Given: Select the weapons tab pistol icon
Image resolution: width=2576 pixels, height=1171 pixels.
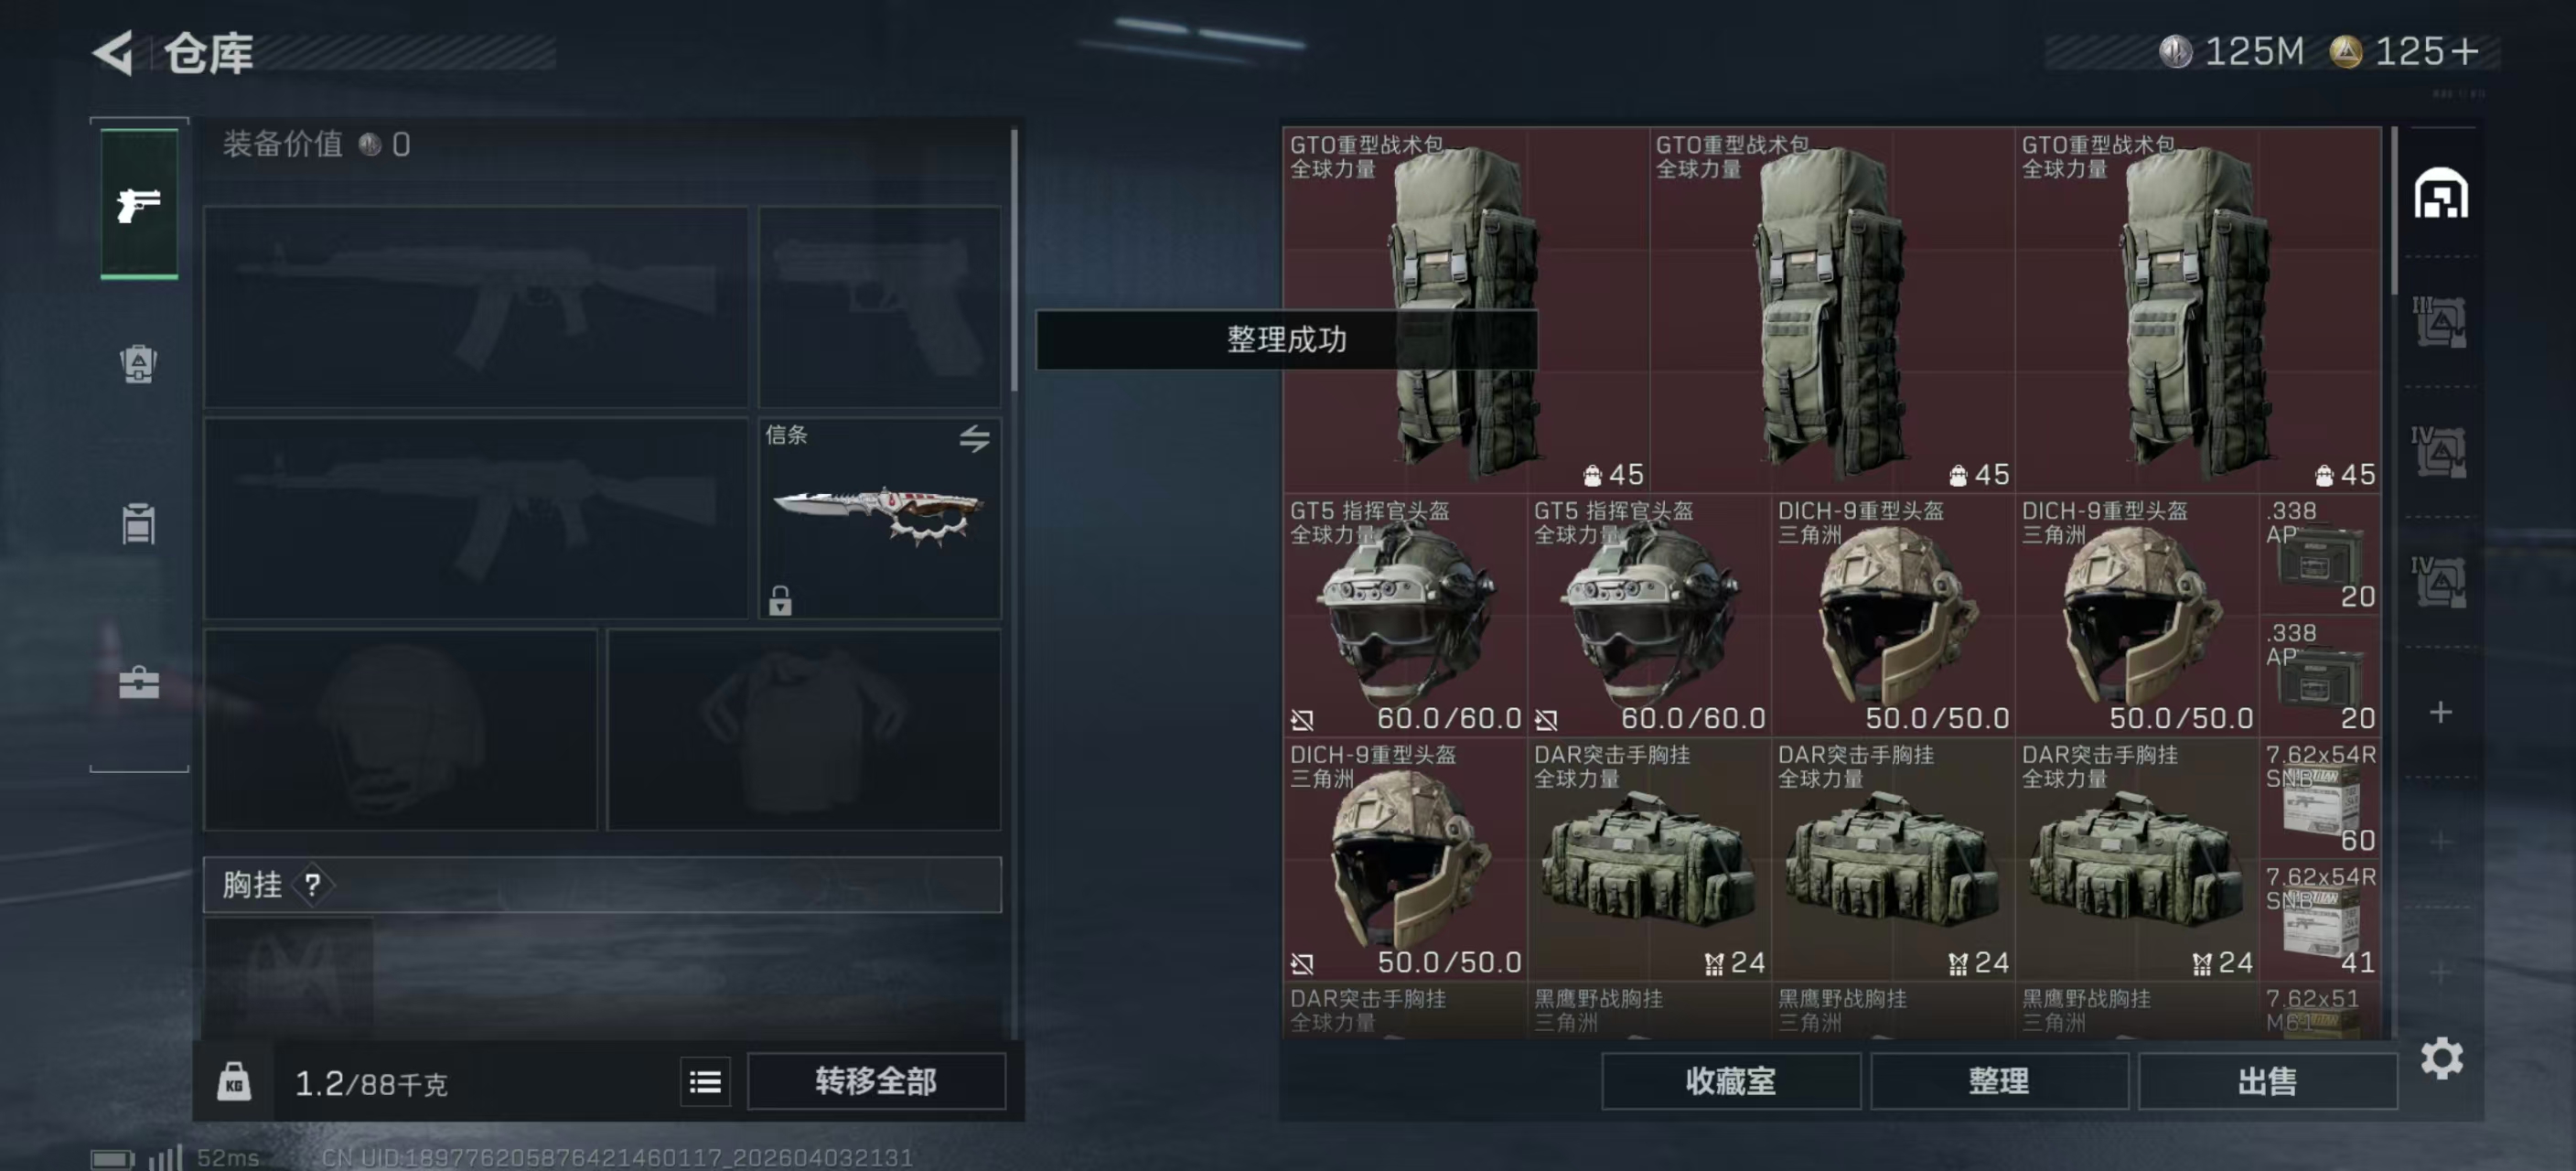Looking at the screenshot, I should (x=139, y=204).
